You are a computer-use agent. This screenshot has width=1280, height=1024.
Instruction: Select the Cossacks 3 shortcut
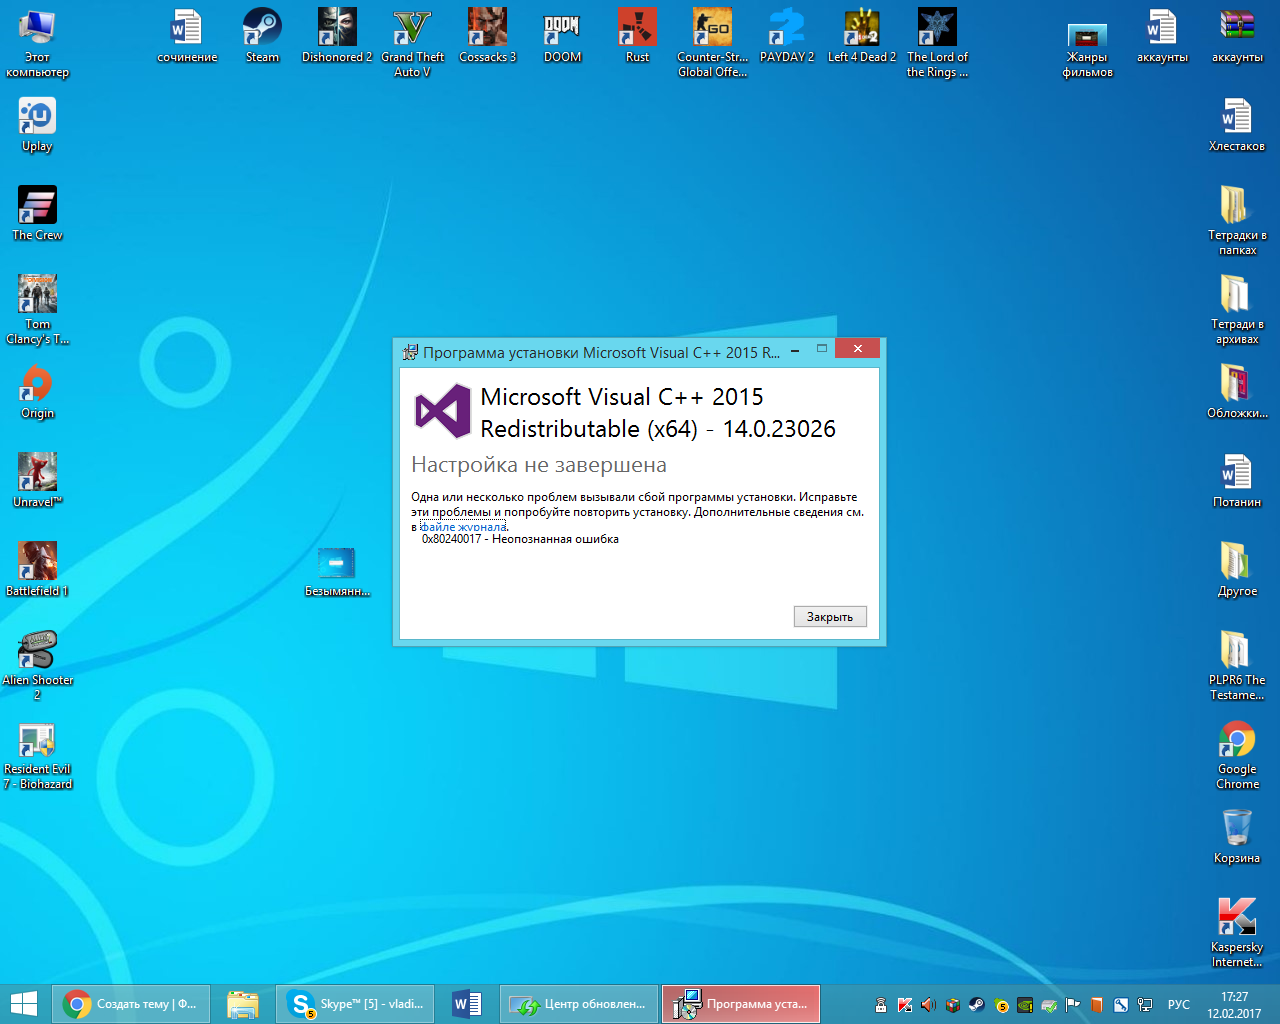[487, 36]
